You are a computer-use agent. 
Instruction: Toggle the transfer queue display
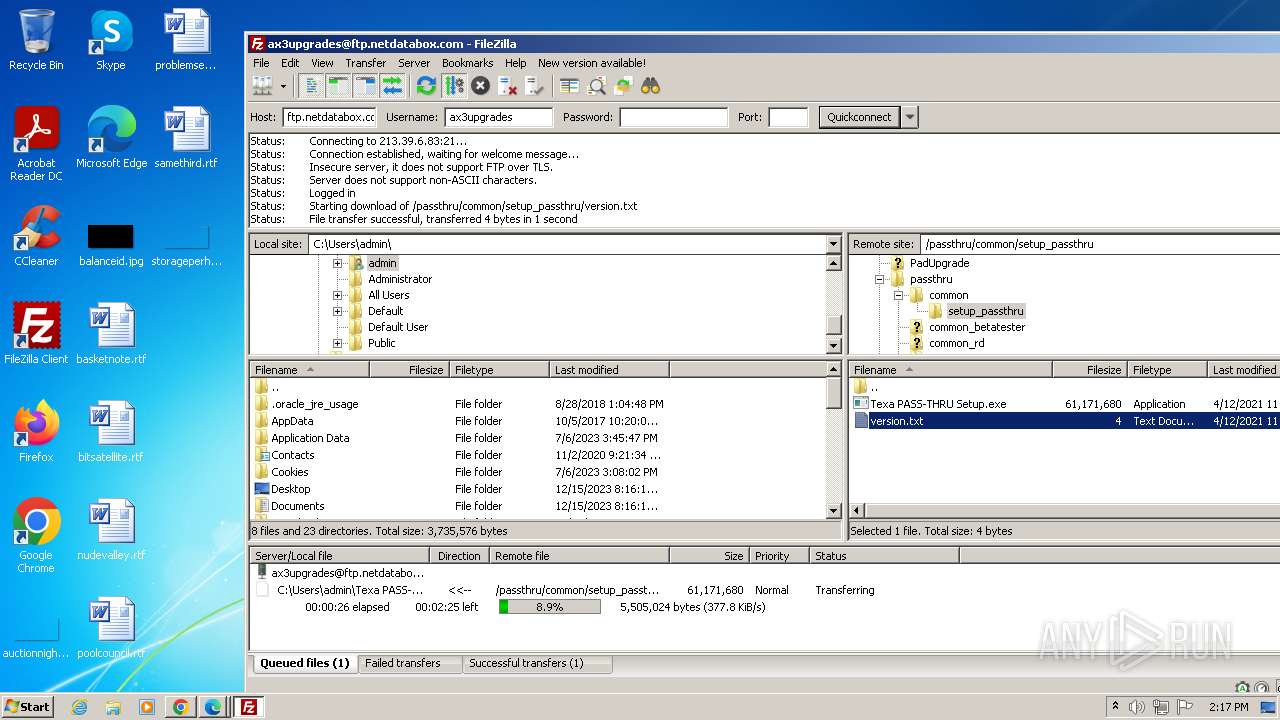pos(392,86)
